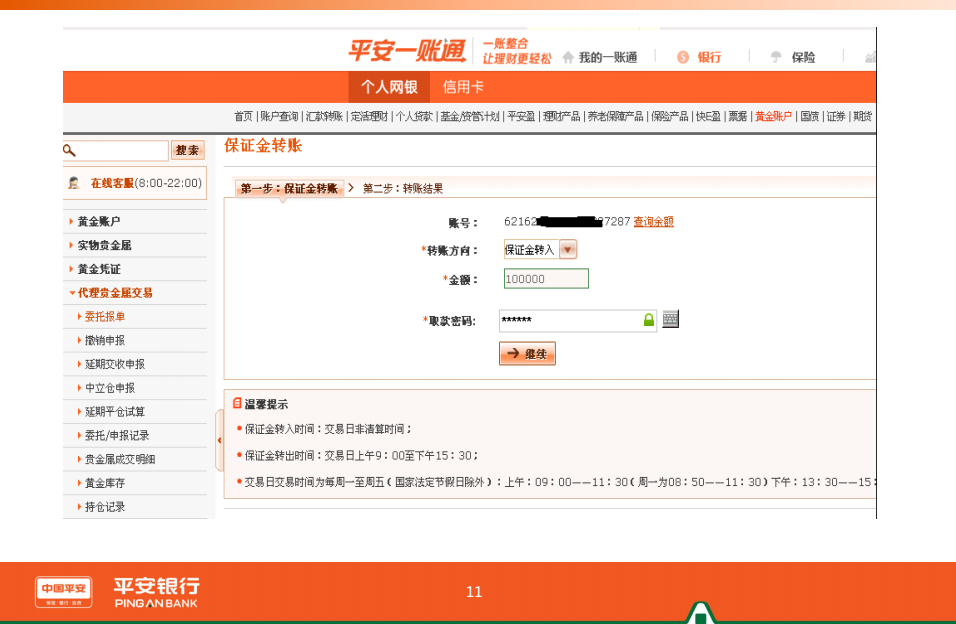
Task: Open the 银行 link in header
Action: 710,57
